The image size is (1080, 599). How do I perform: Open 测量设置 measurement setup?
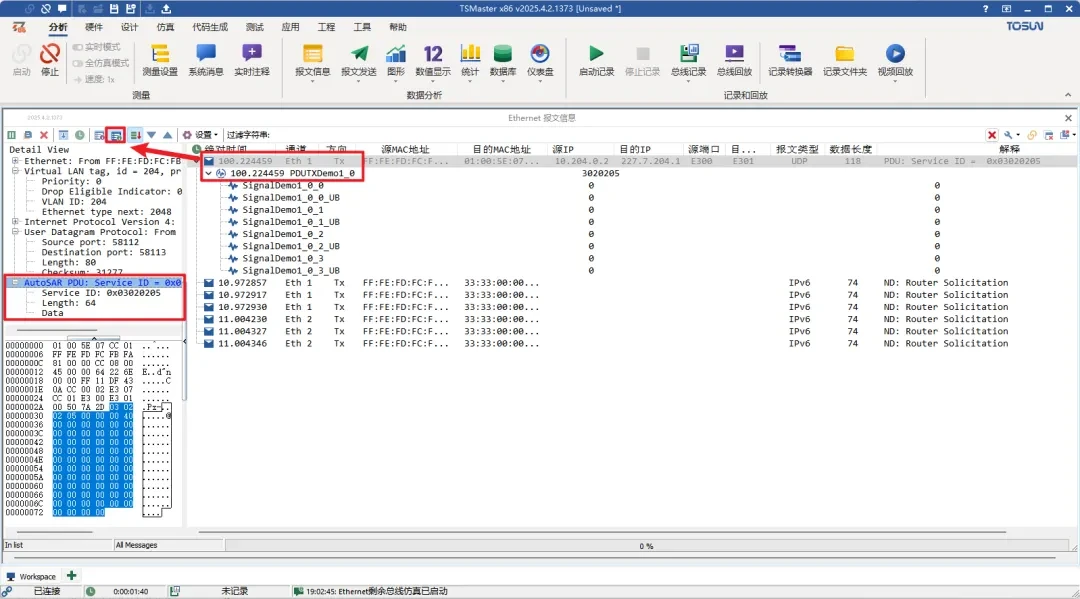click(159, 58)
